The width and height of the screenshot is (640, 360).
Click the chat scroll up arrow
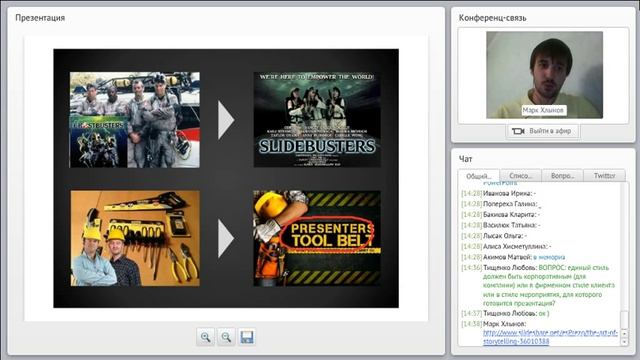pyautogui.click(x=624, y=333)
